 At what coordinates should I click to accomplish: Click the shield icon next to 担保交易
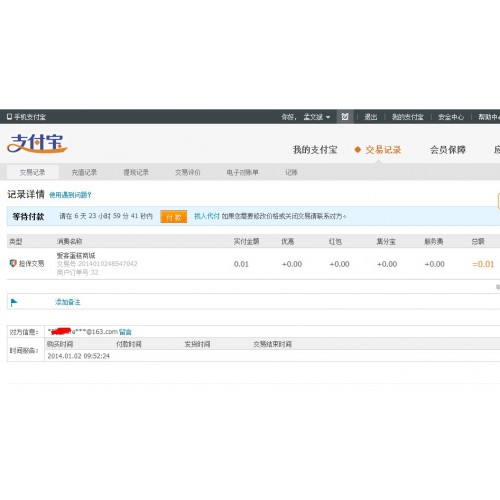[13, 263]
